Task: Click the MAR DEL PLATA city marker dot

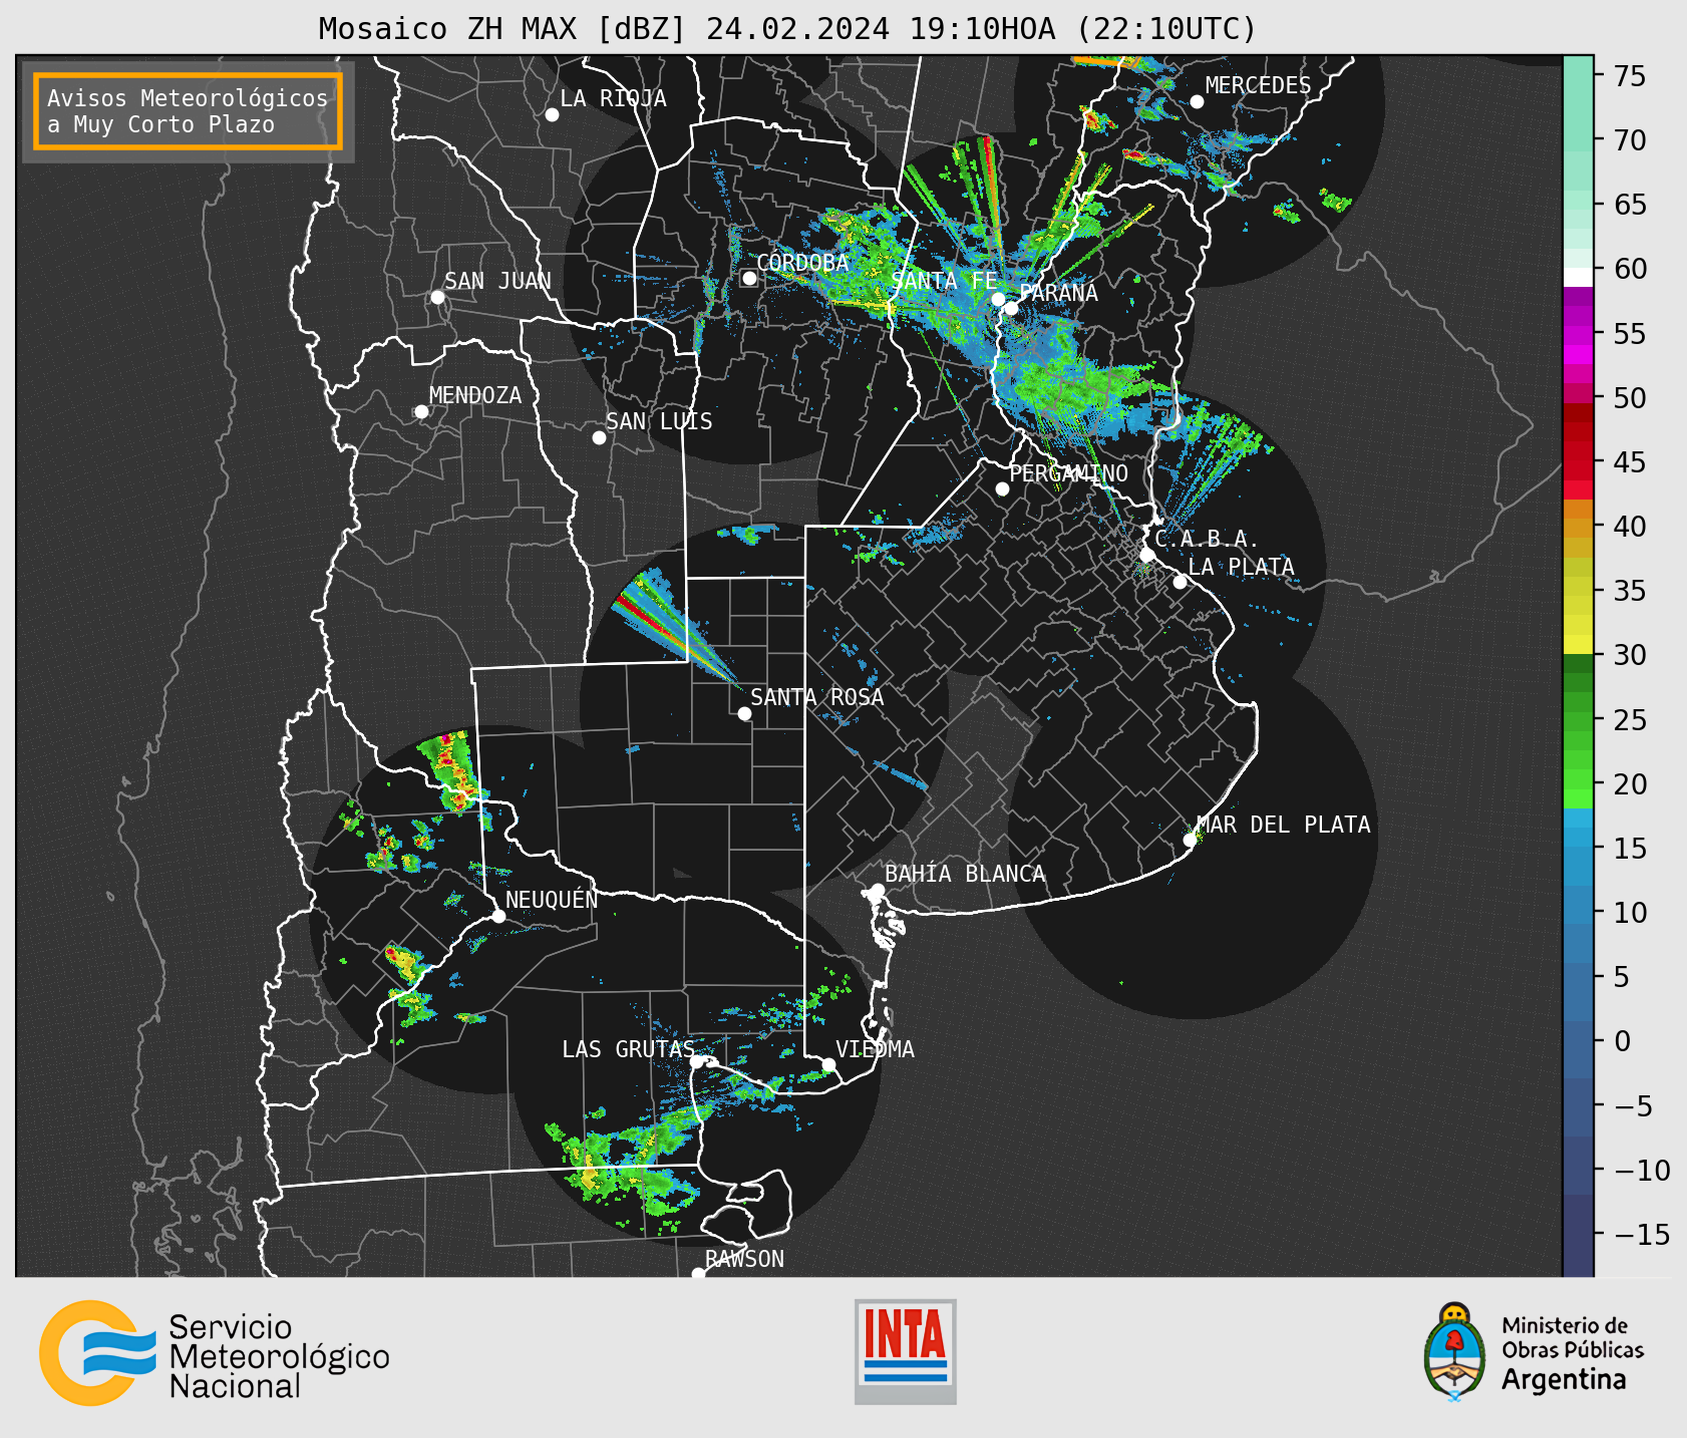Action: point(1190,840)
